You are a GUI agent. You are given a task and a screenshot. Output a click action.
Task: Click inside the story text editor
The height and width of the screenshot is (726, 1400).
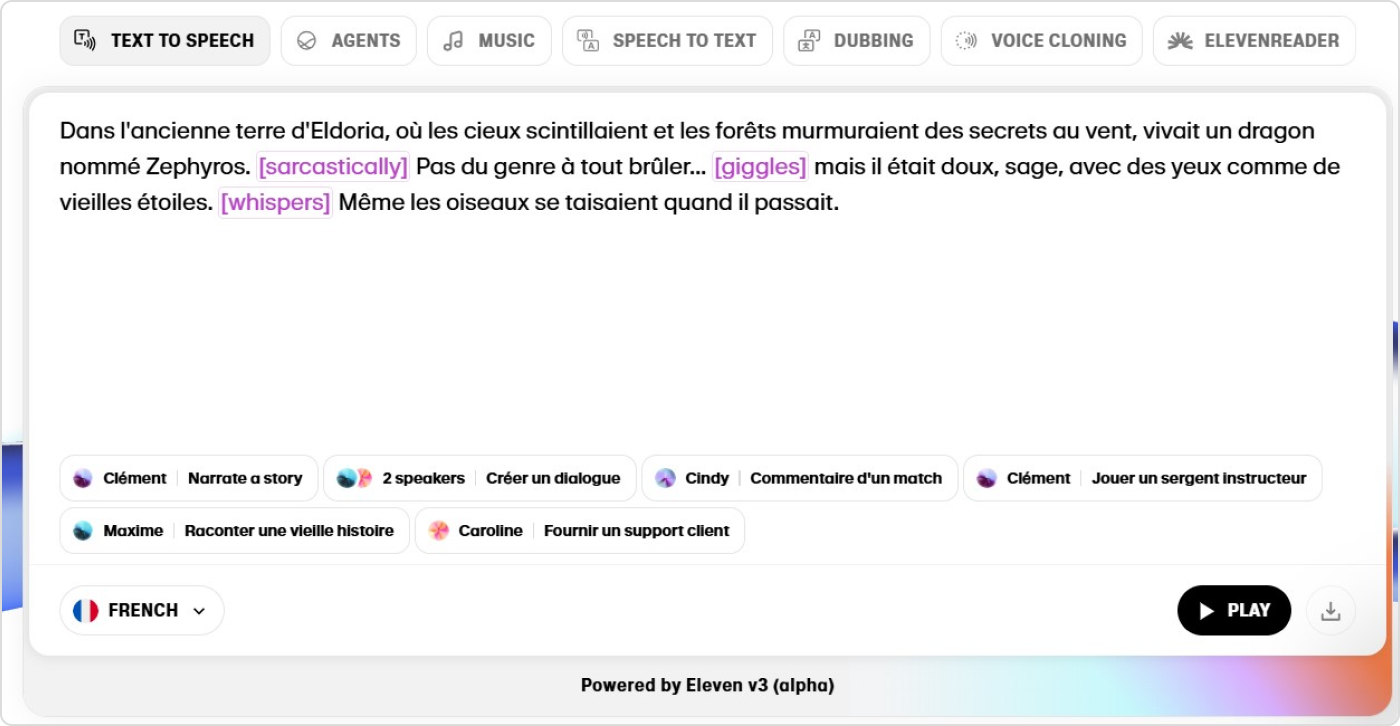[700, 320]
